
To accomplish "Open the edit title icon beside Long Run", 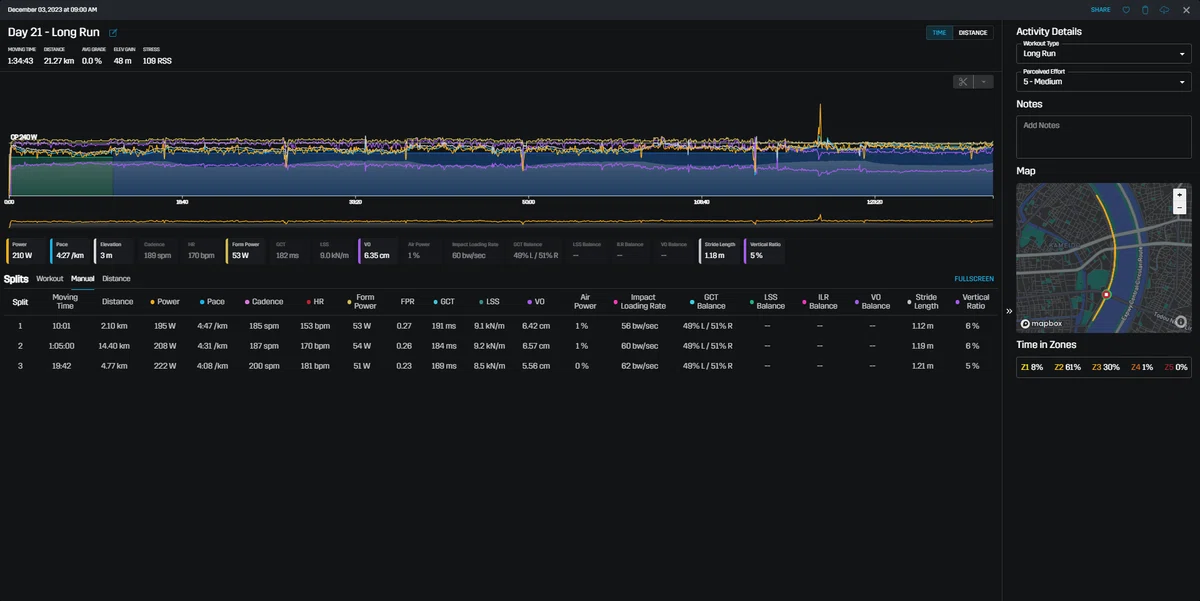I will tap(113, 33).
